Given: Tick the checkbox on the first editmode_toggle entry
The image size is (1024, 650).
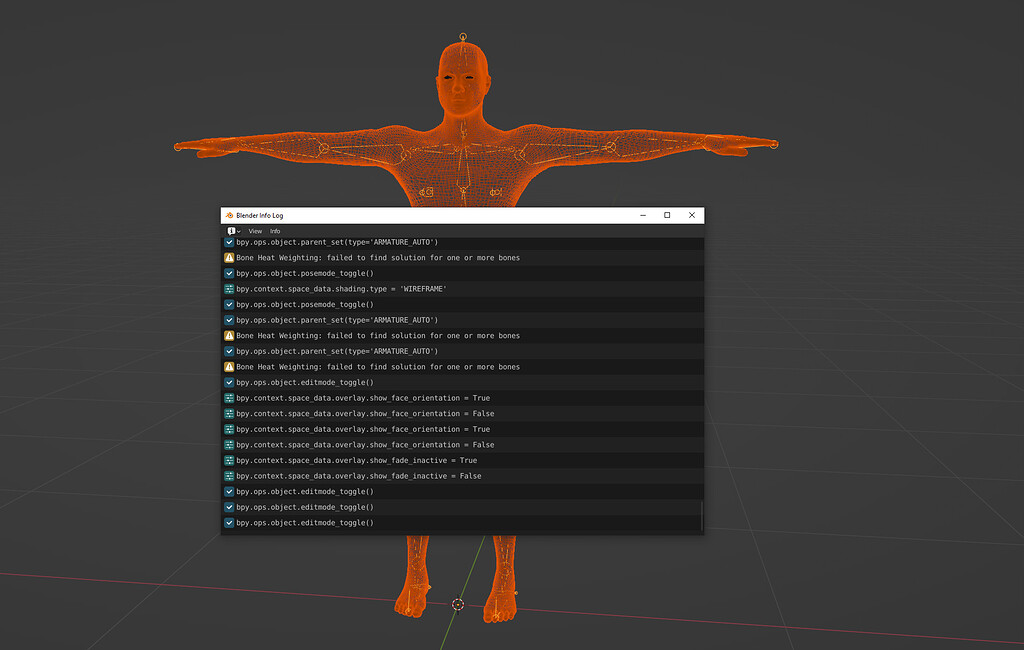Looking at the screenshot, I should pyautogui.click(x=228, y=382).
